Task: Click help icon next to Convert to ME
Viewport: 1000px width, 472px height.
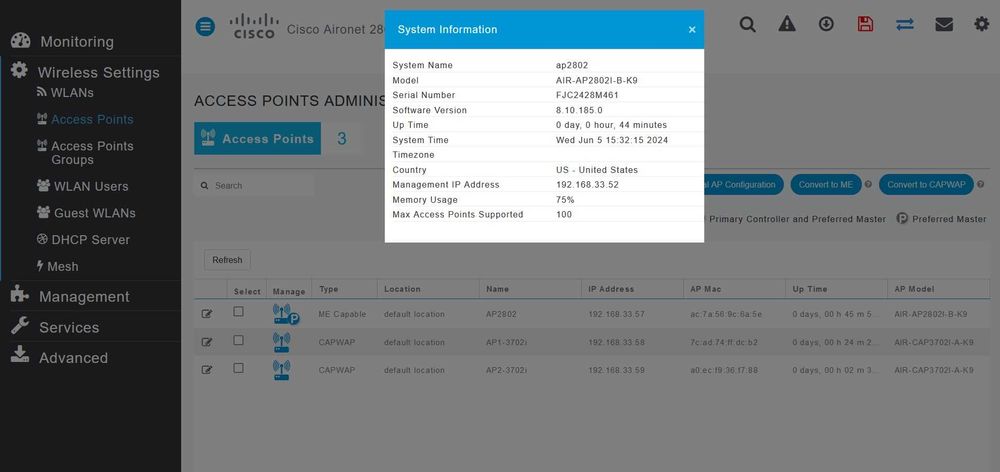Action: [x=868, y=185]
